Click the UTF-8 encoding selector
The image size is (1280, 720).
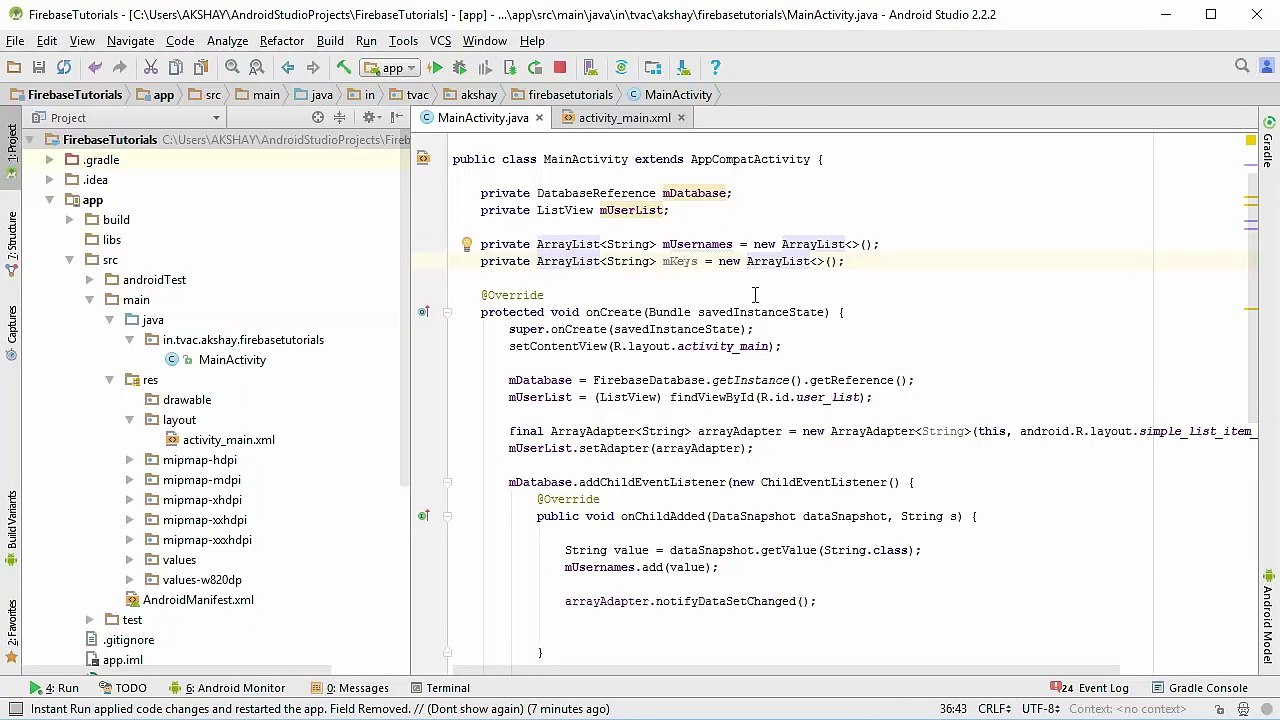(1043, 709)
